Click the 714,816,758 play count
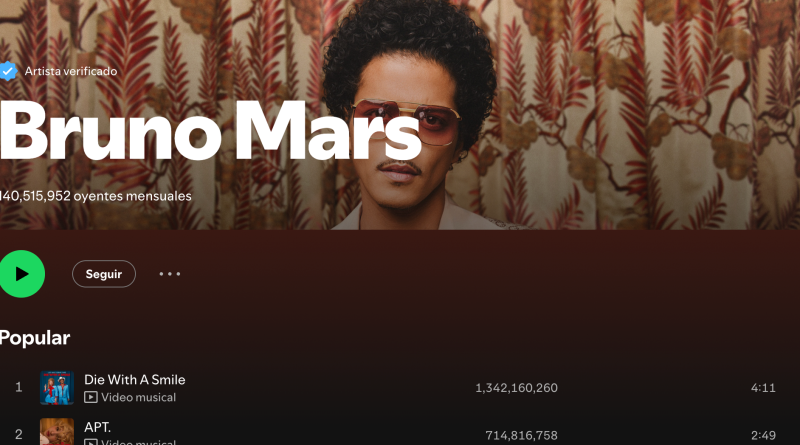 [521, 435]
